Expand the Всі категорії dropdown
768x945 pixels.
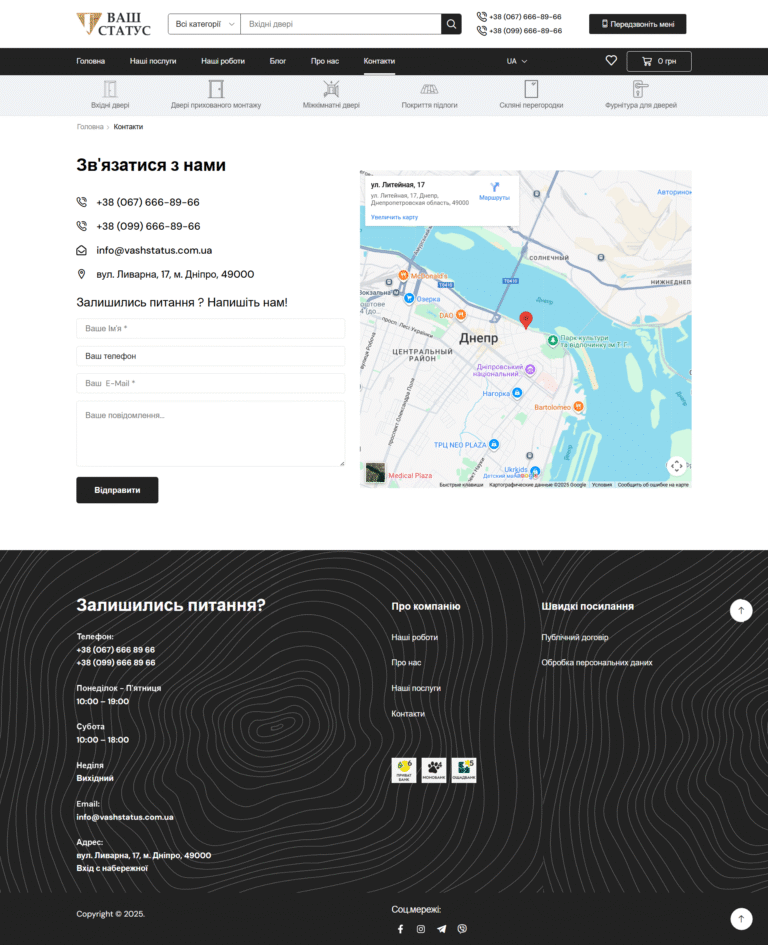tap(204, 24)
